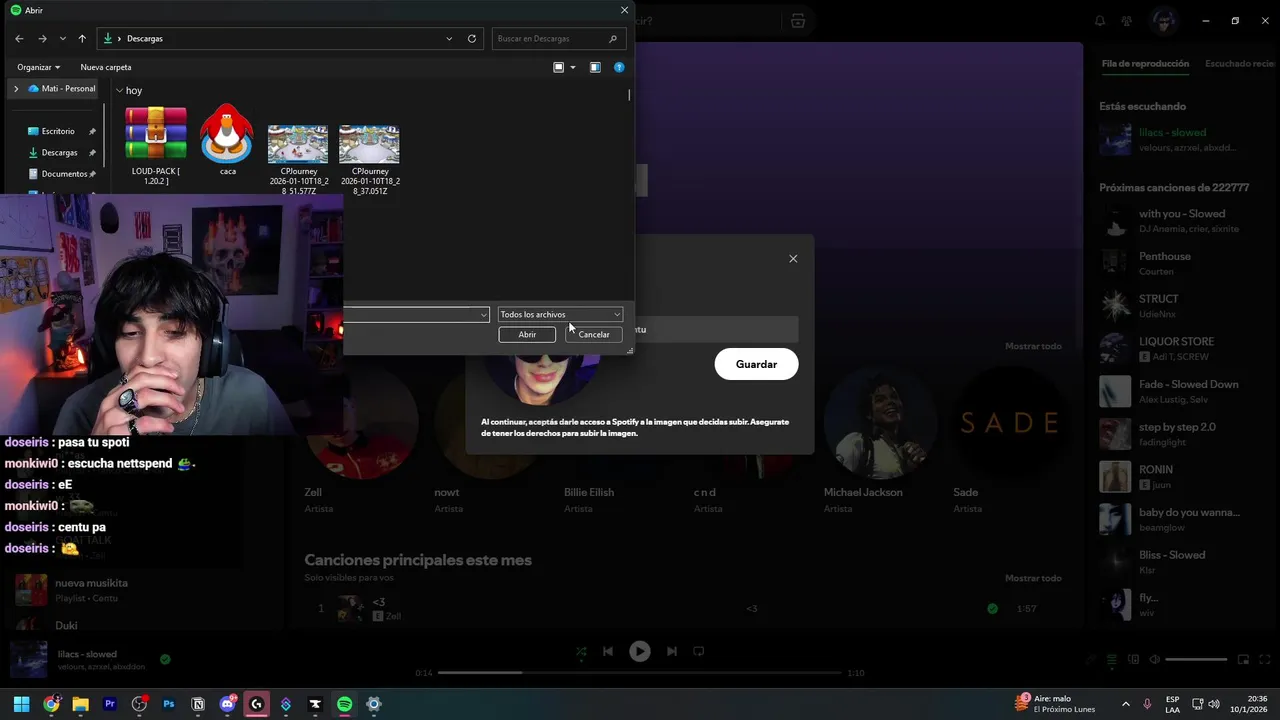Expand the Mati - Personal tree node

click(16, 89)
